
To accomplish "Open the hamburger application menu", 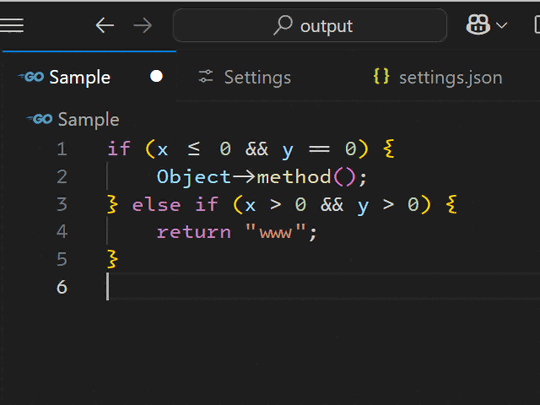I will (12, 25).
